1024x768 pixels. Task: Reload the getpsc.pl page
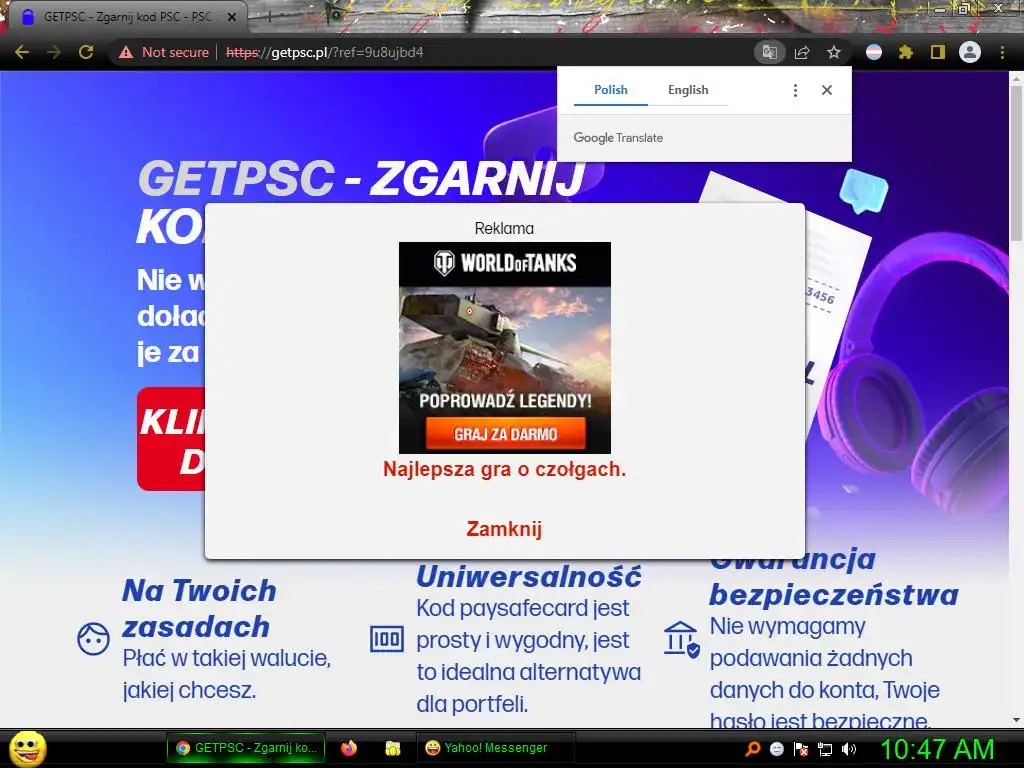(x=86, y=52)
